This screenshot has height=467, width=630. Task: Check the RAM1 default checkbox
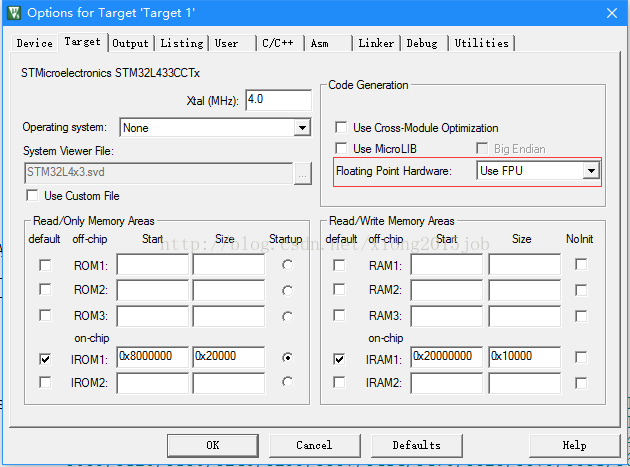(339, 265)
